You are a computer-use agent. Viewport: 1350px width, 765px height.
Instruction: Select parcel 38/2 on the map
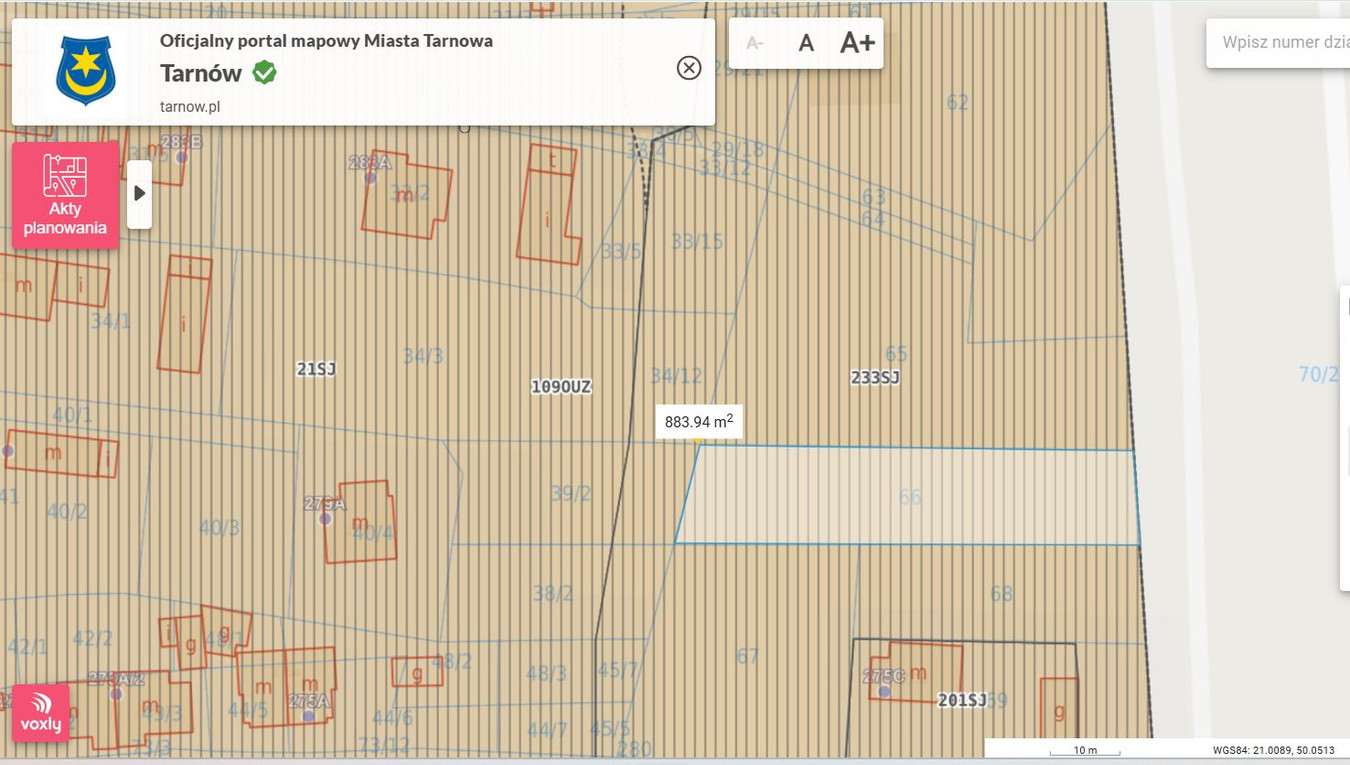(552, 594)
